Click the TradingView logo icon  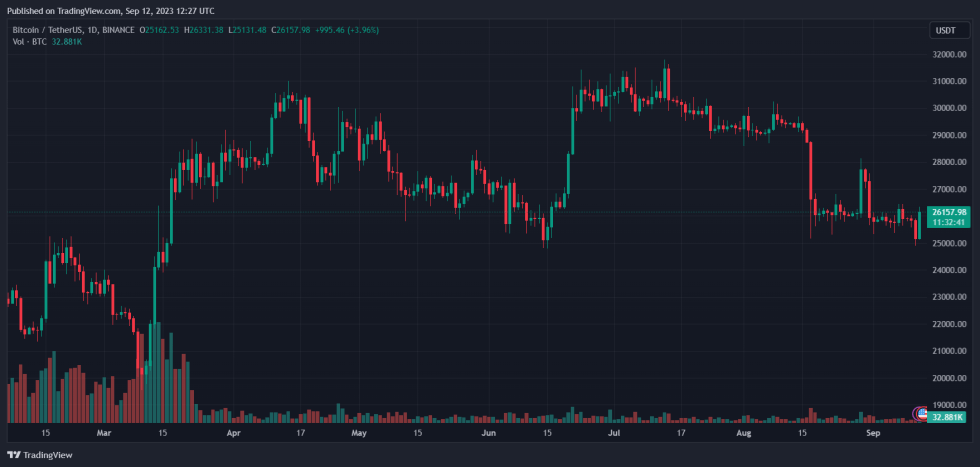tap(14, 456)
